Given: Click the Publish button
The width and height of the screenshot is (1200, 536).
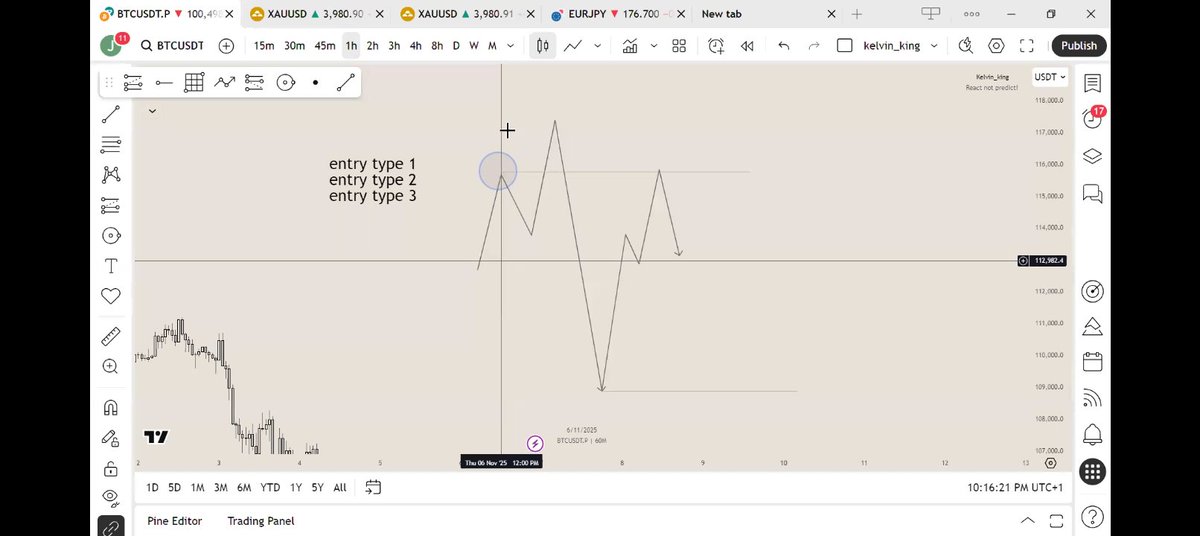Looking at the screenshot, I should click(x=1079, y=46).
